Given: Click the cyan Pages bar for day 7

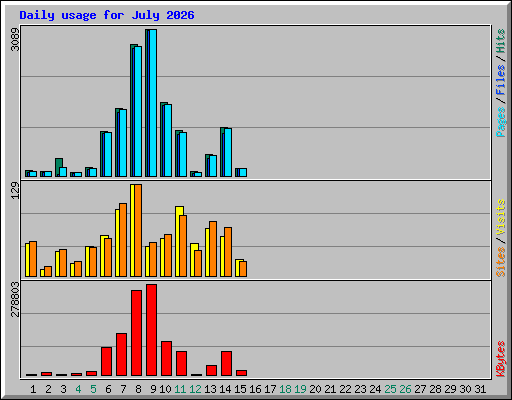Looking at the screenshot, I should (123, 143).
